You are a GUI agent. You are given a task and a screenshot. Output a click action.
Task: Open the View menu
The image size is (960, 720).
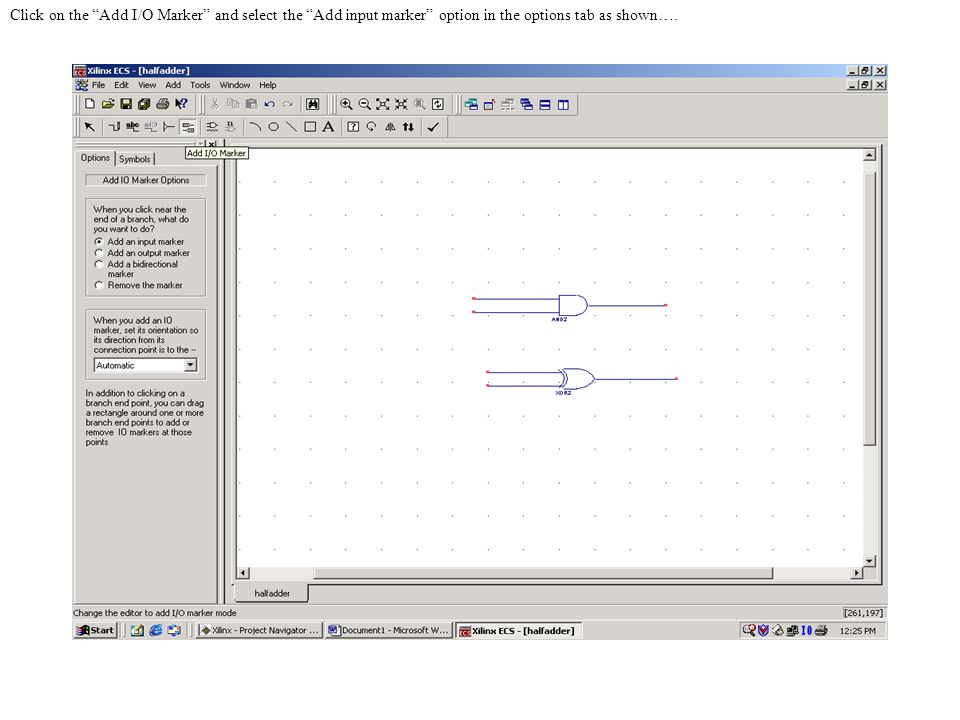[147, 85]
